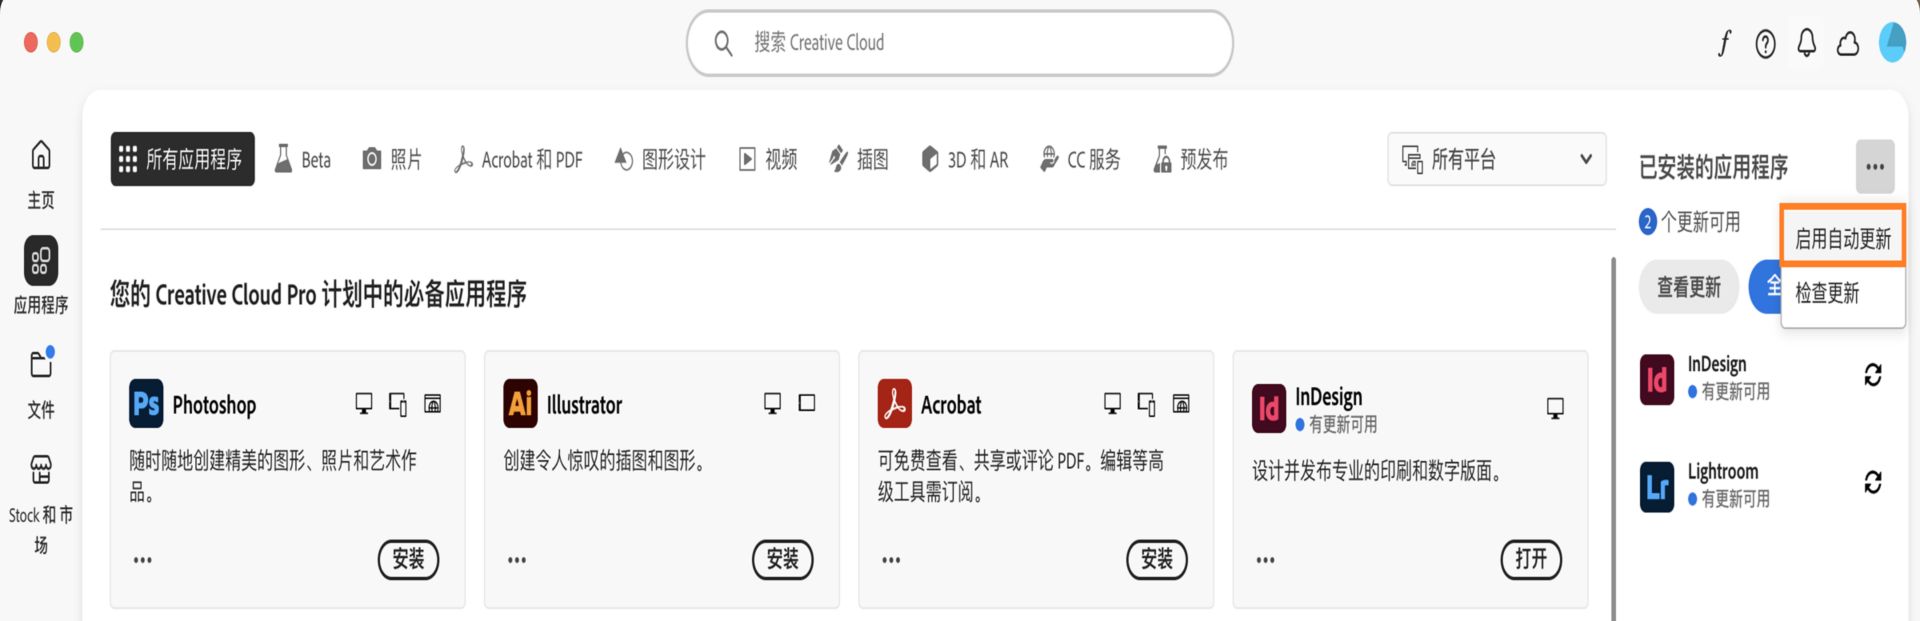Click Acrobat mobile platform icon

1146,404
